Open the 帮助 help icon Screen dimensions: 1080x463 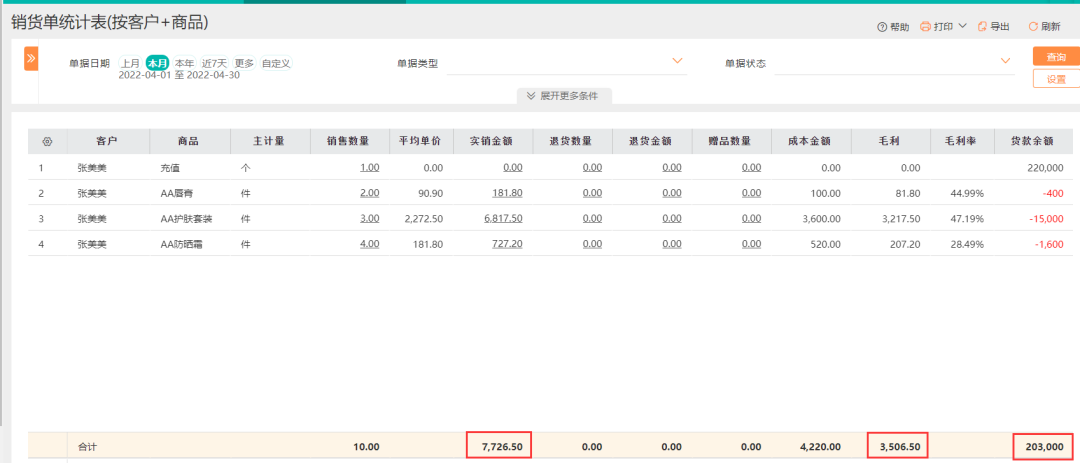882,27
